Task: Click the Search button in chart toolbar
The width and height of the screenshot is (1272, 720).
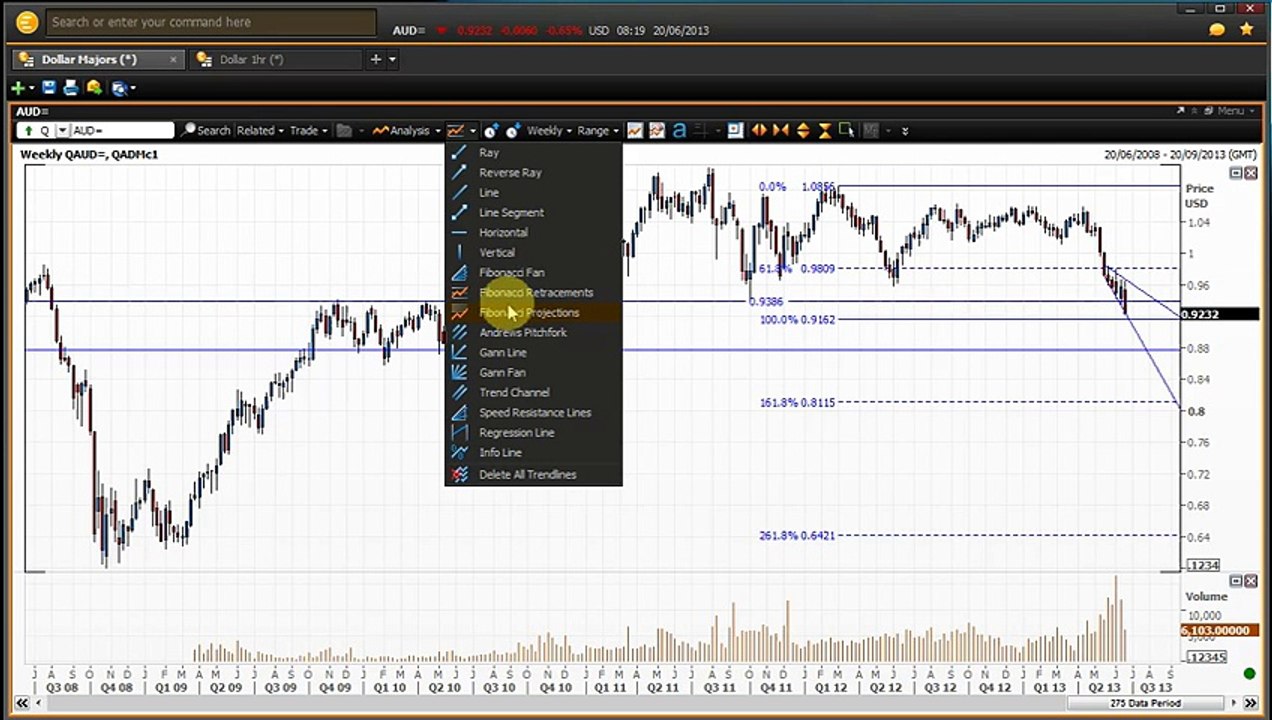Action: tap(206, 131)
